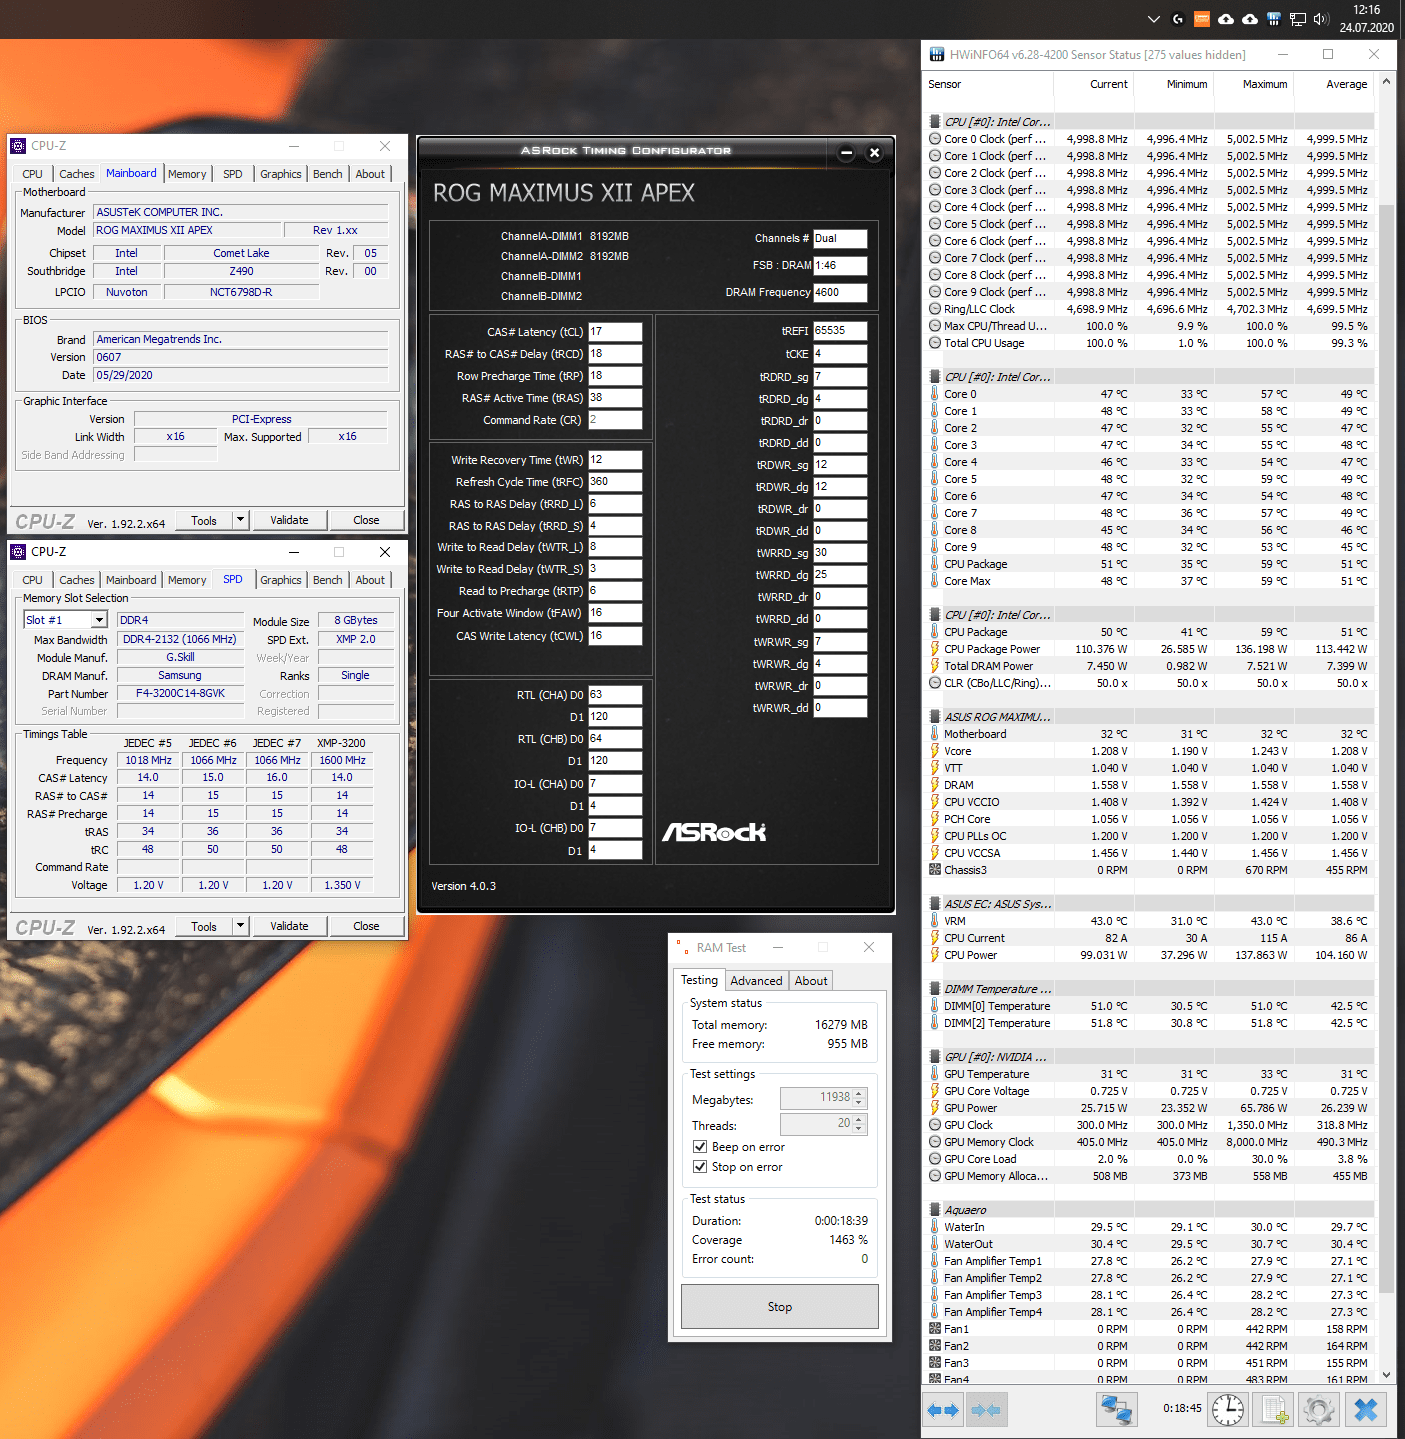Viewport: 1405px width, 1439px height.
Task: Click CPU-Z icon on SPD window title bar
Action: point(18,552)
